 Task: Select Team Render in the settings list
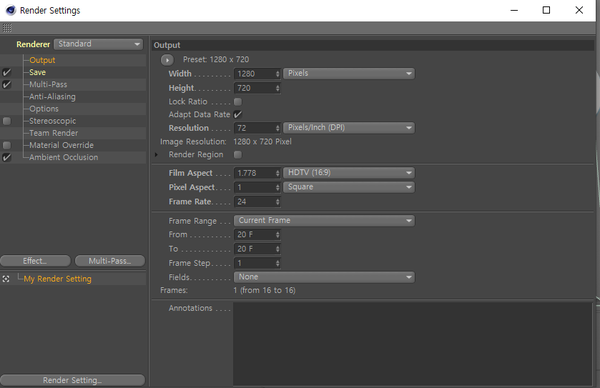[54, 133]
